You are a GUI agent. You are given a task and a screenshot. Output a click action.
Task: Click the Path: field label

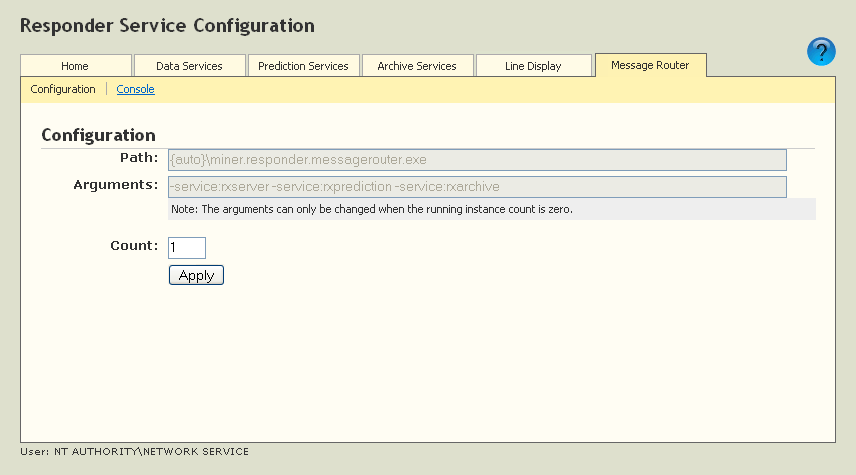139,157
